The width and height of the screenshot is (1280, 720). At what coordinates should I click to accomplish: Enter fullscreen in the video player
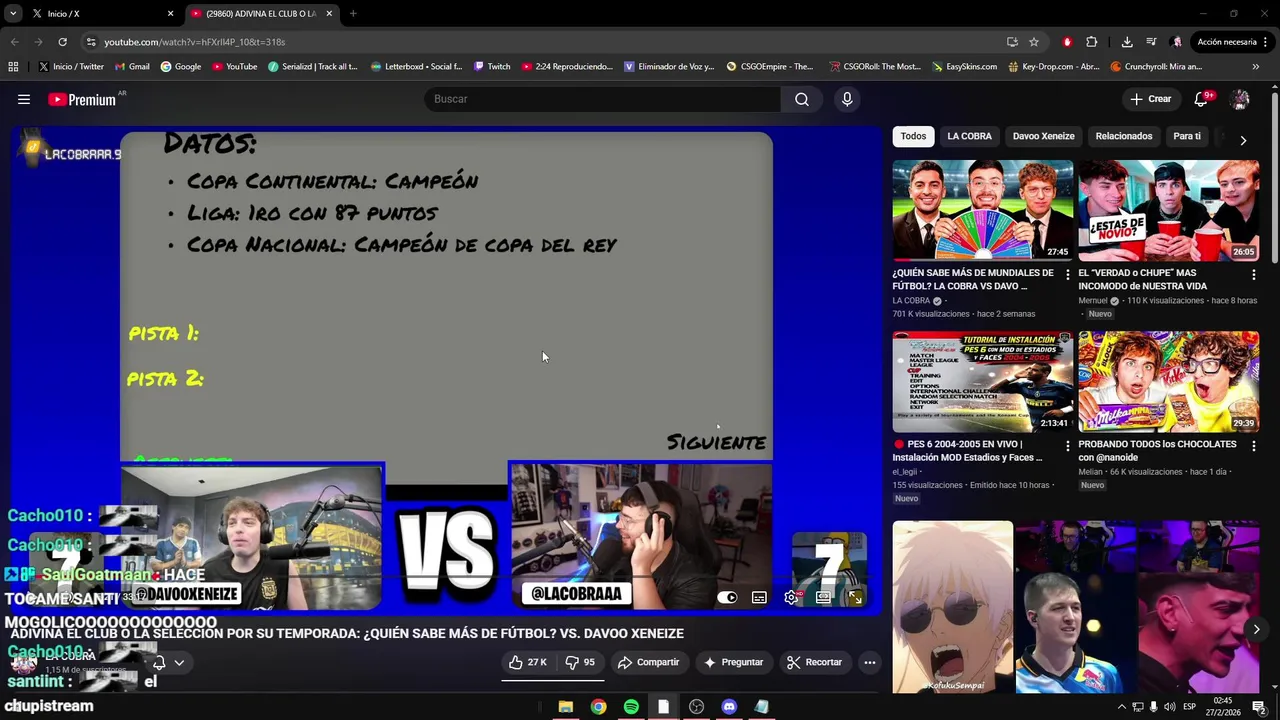[x=855, y=597]
